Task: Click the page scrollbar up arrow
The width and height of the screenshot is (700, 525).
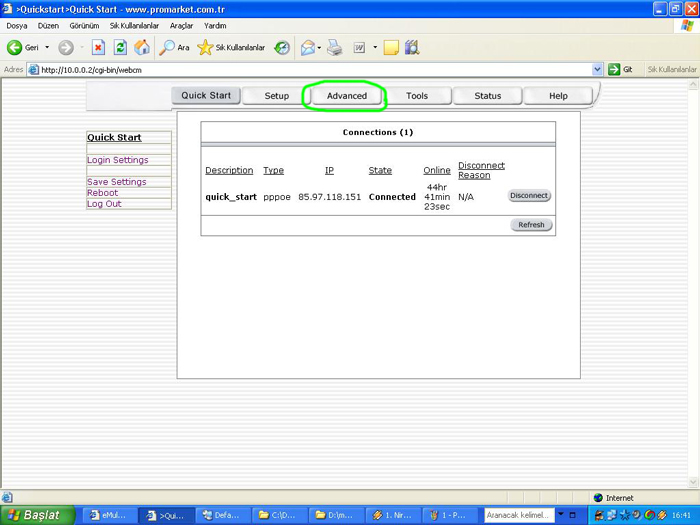Action: click(x=693, y=84)
